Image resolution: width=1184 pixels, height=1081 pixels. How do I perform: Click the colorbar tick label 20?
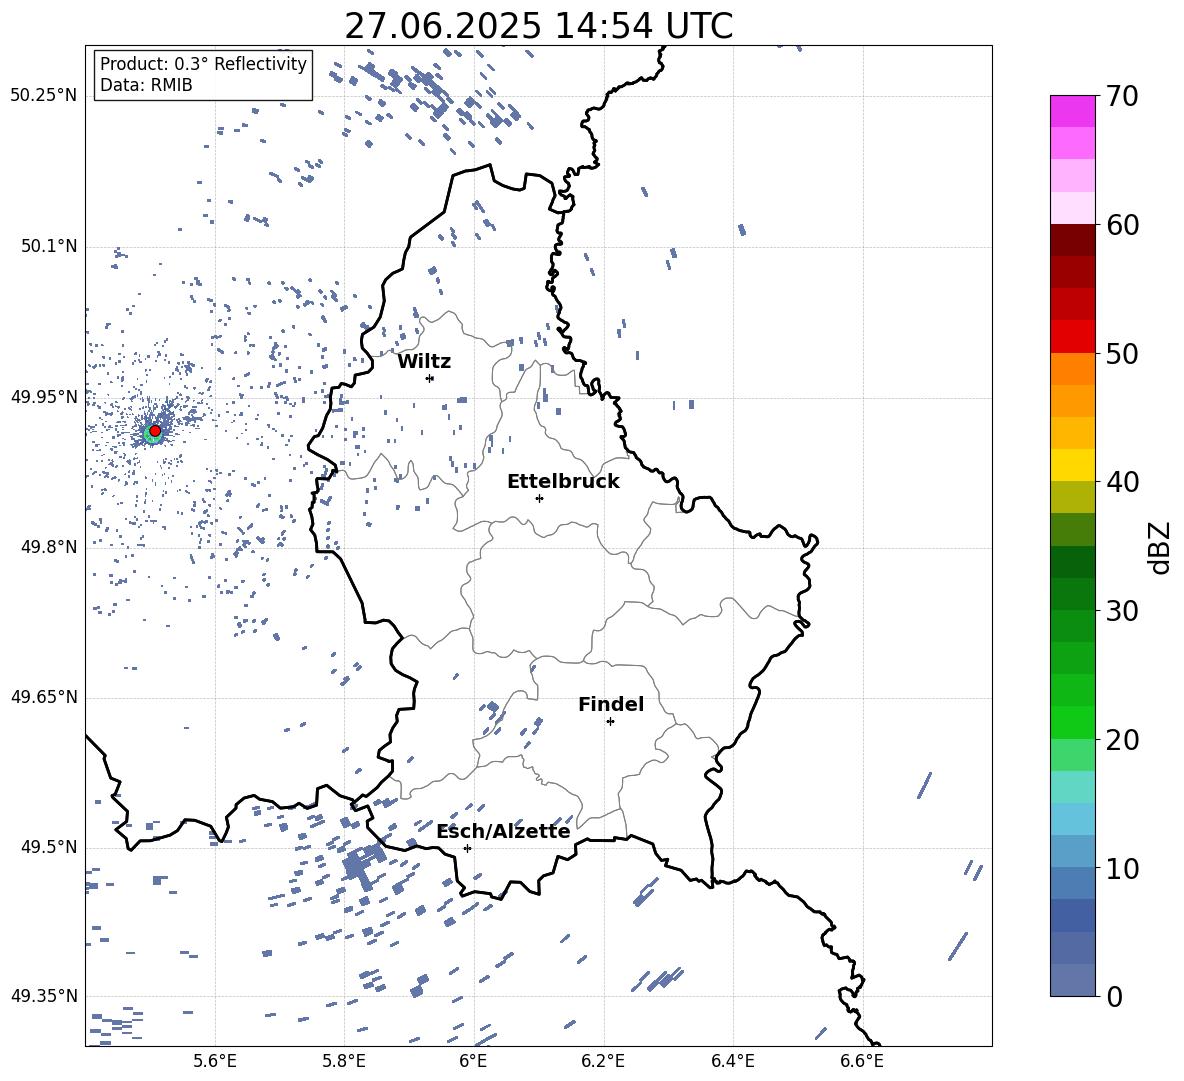[x=1122, y=739]
